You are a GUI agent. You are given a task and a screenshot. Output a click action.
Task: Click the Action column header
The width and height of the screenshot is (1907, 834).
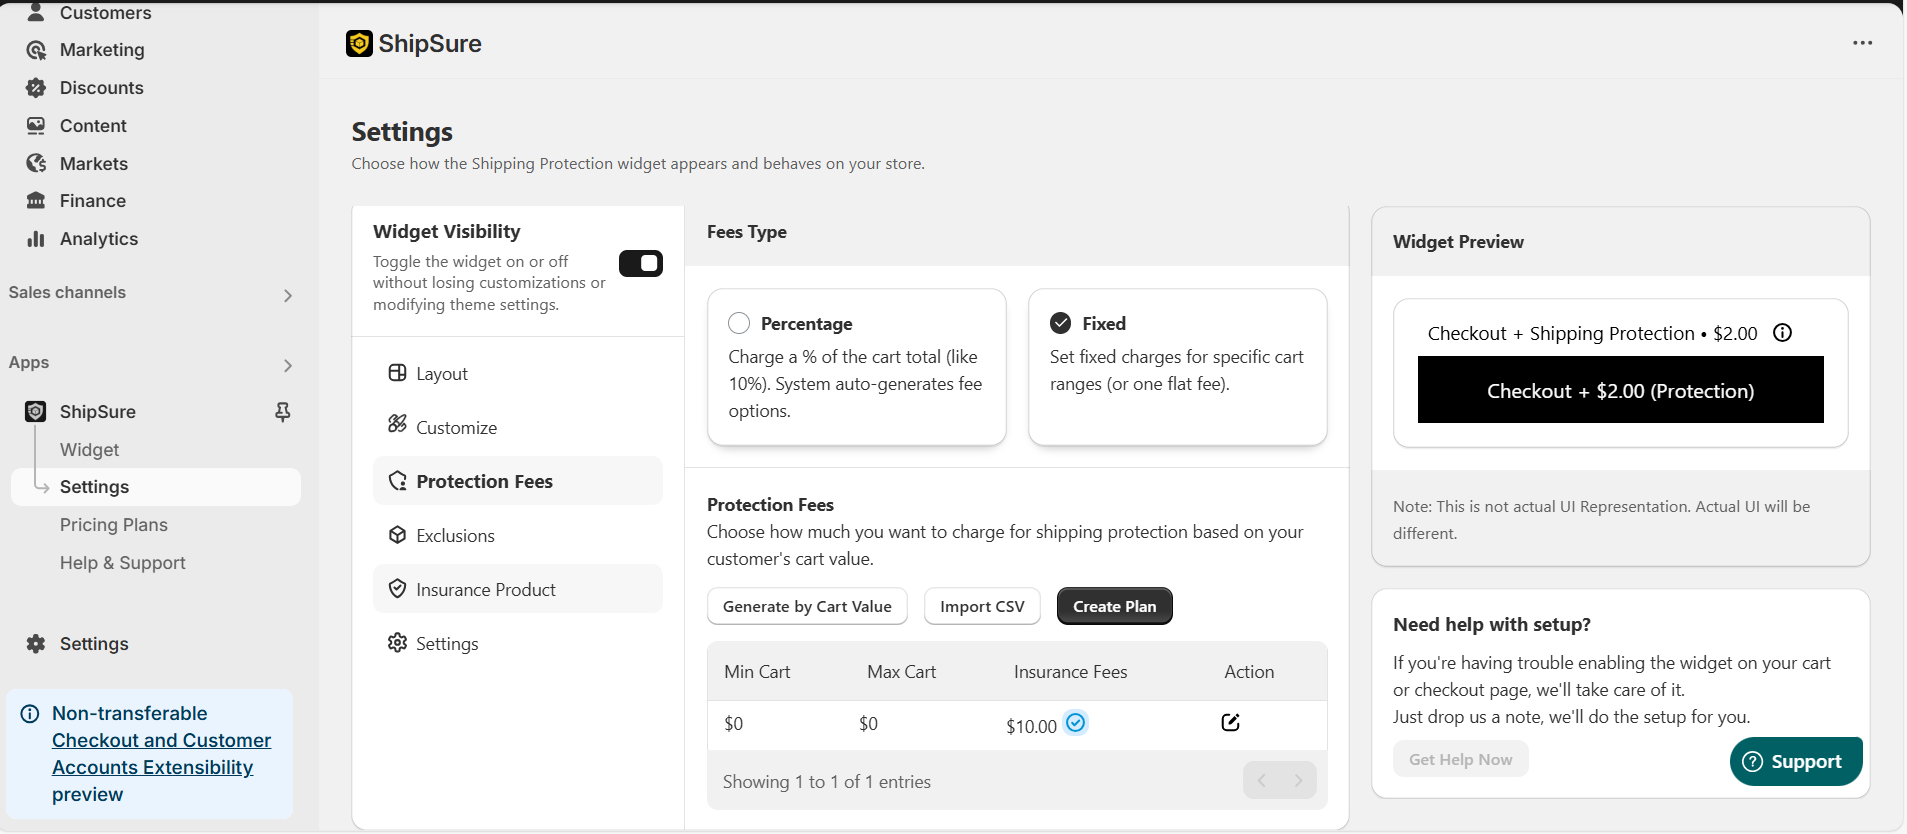pos(1249,672)
